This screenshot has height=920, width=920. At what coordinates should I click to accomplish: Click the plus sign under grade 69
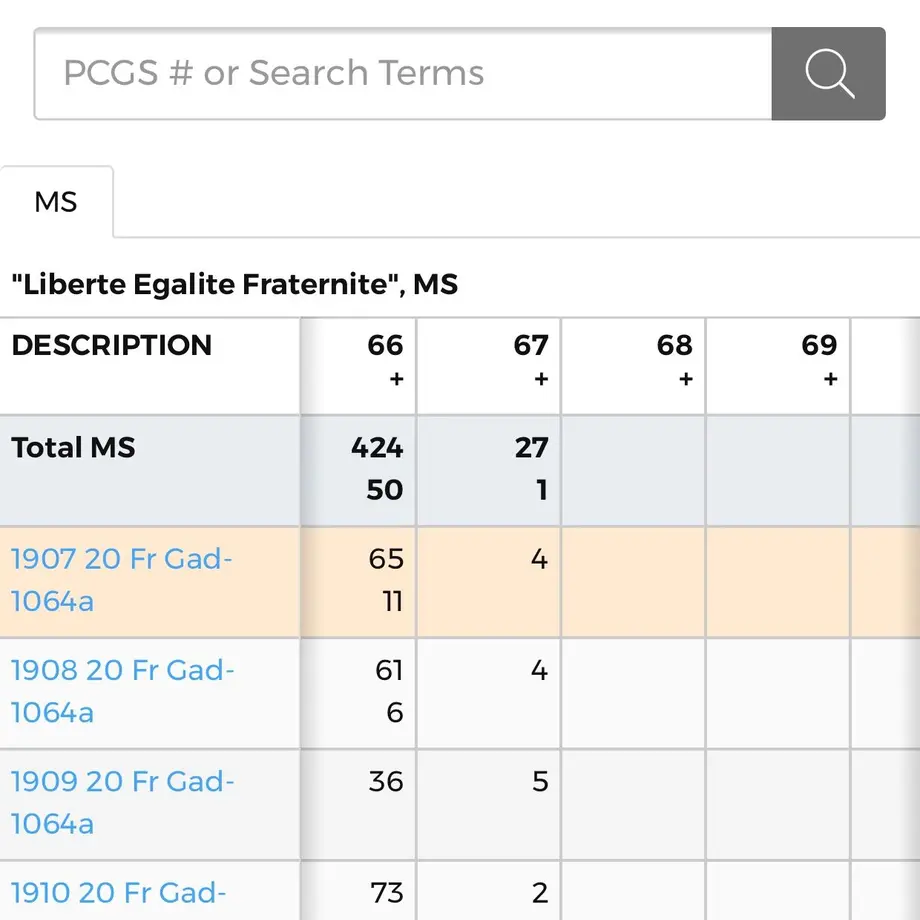click(x=830, y=379)
